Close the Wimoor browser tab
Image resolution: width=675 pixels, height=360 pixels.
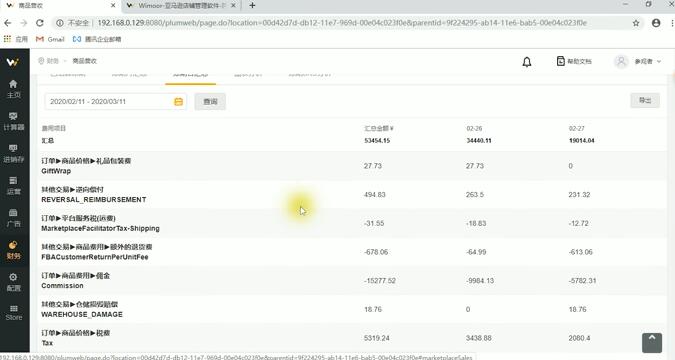[x=233, y=6]
